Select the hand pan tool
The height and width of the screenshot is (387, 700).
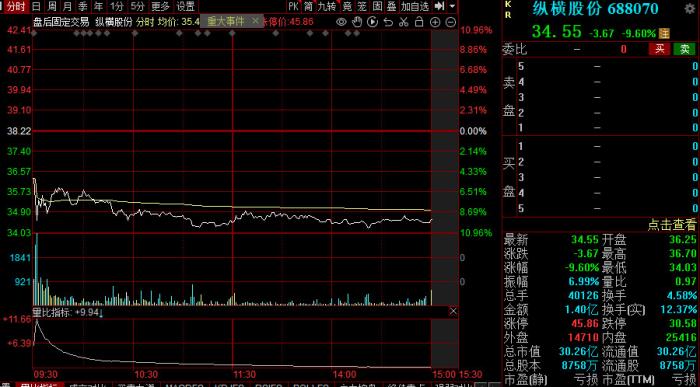pyautogui.click(x=357, y=21)
